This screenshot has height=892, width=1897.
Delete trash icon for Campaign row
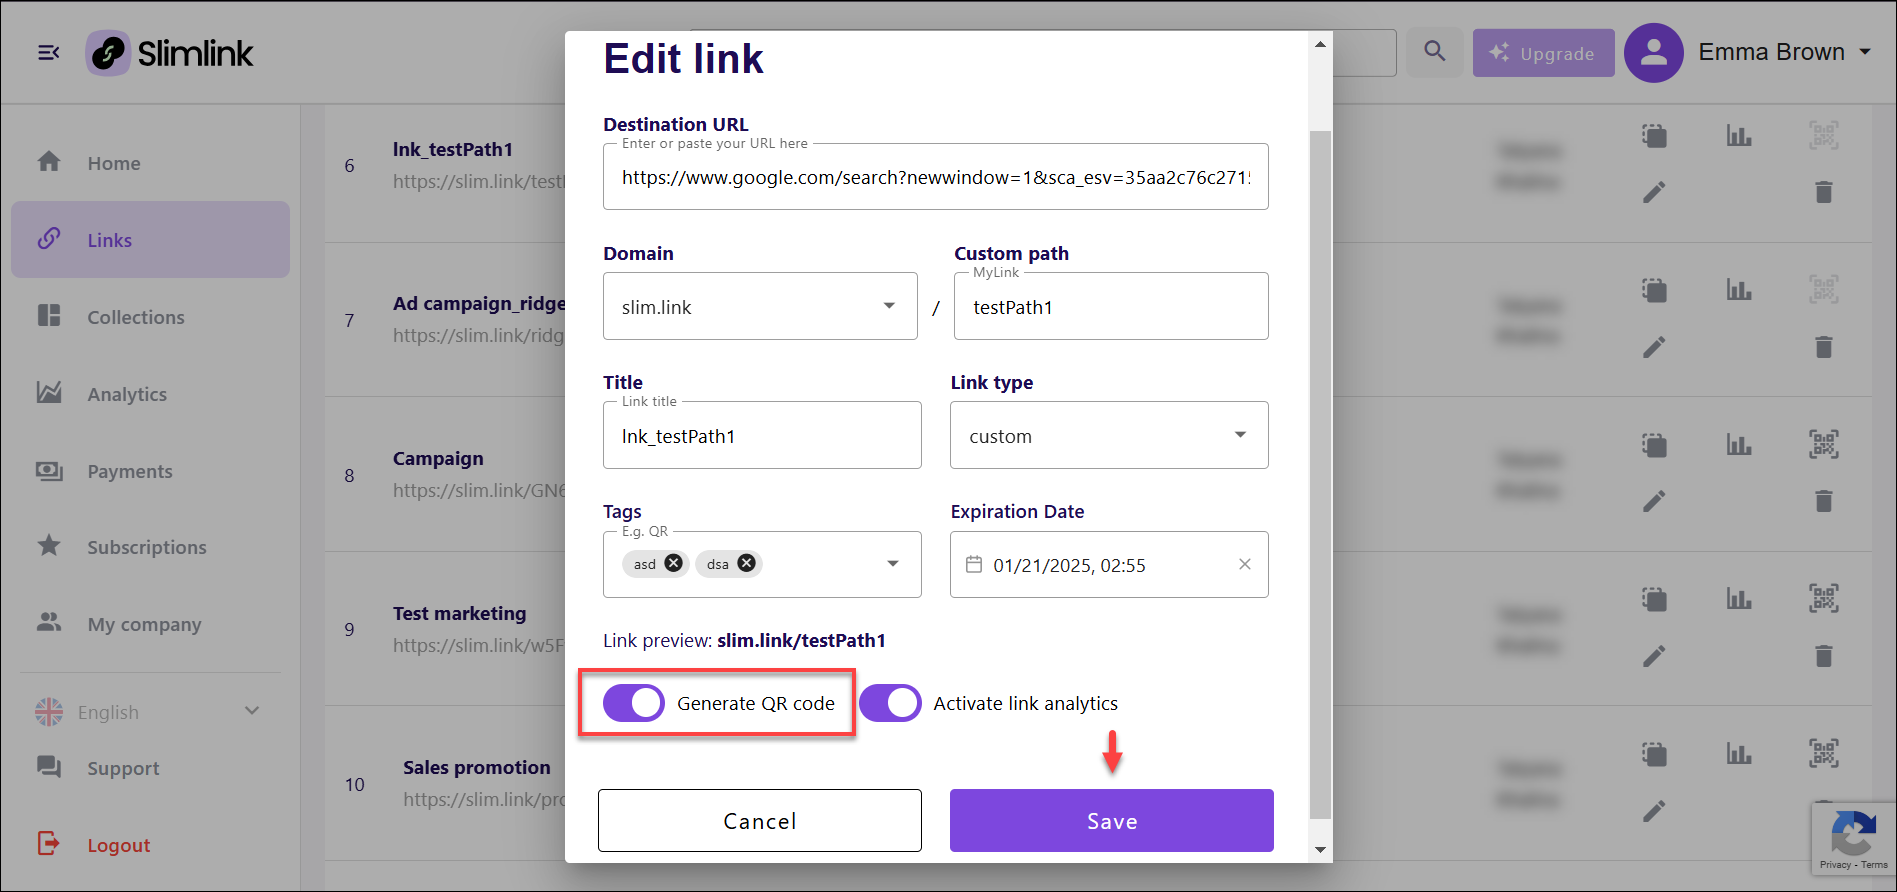(1824, 501)
